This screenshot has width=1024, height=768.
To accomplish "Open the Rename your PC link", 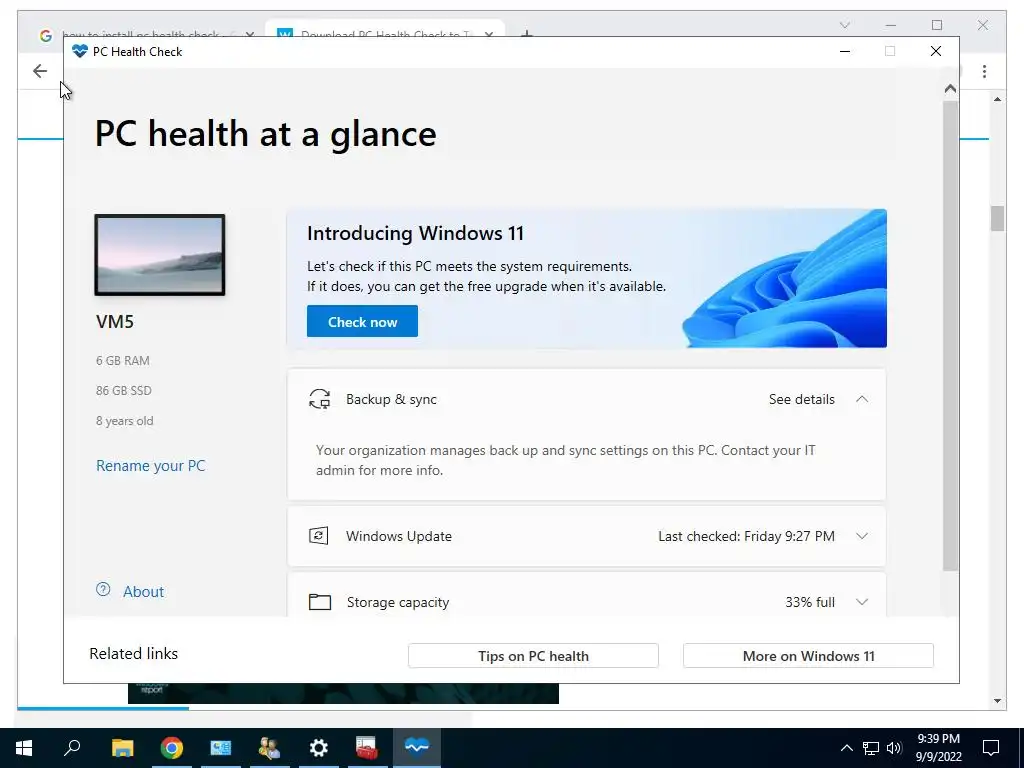I will pyautogui.click(x=150, y=466).
